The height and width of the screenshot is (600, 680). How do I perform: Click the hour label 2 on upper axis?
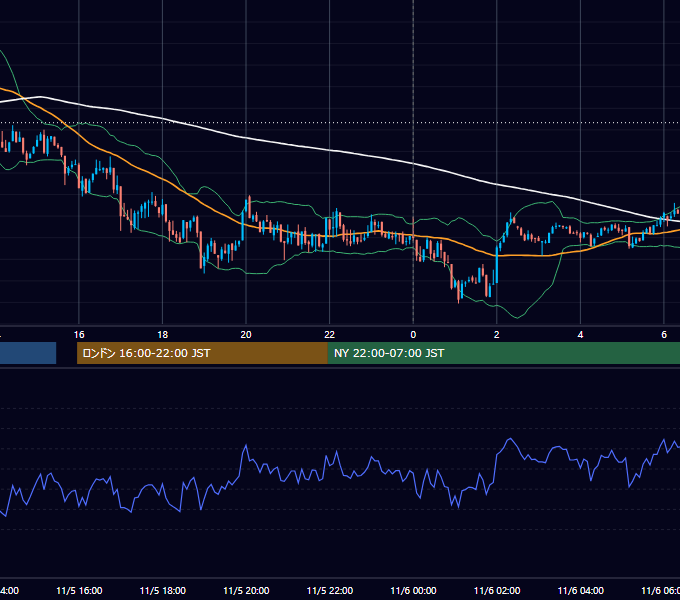(497, 334)
